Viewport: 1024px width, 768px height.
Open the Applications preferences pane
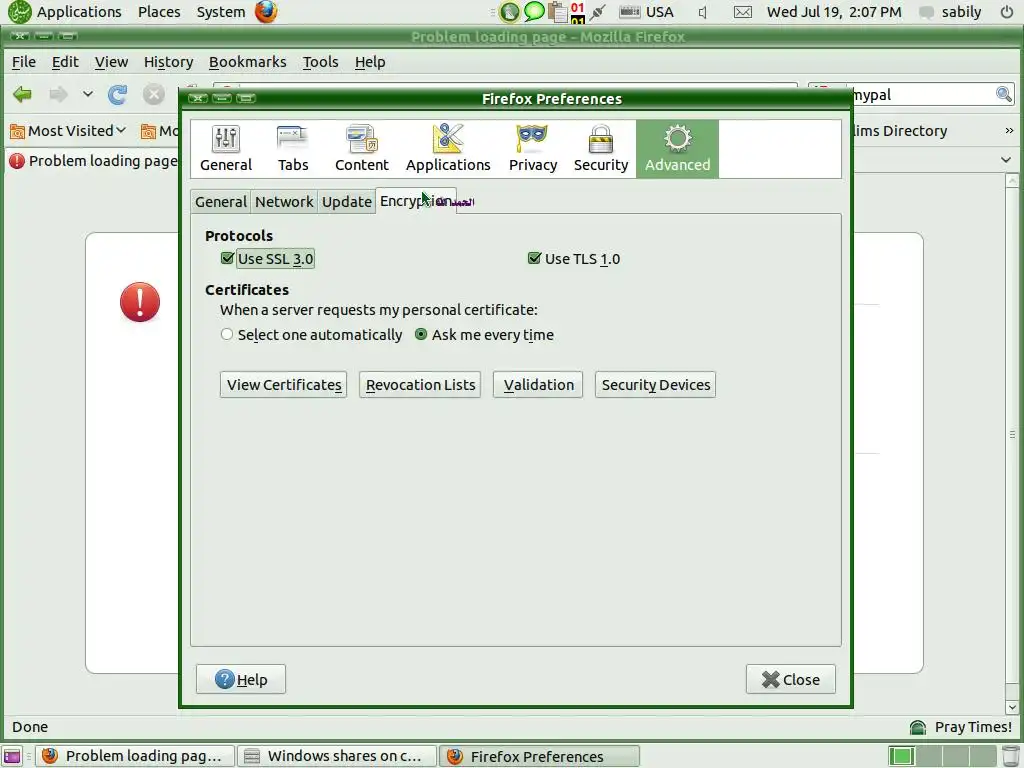(448, 149)
